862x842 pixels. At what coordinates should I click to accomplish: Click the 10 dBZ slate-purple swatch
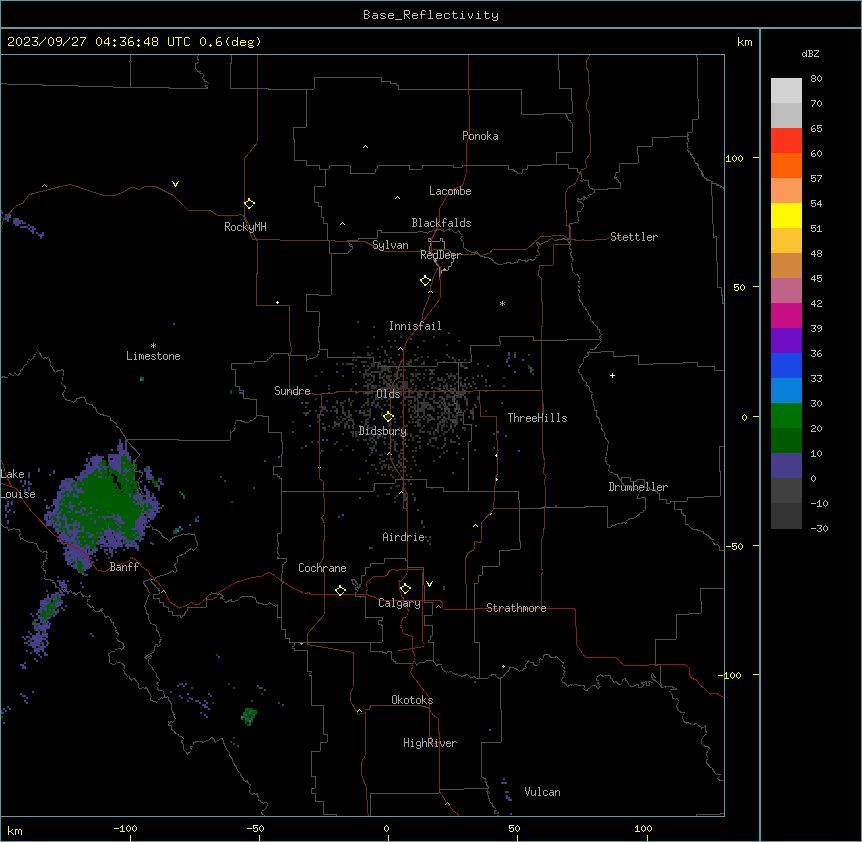click(x=786, y=466)
